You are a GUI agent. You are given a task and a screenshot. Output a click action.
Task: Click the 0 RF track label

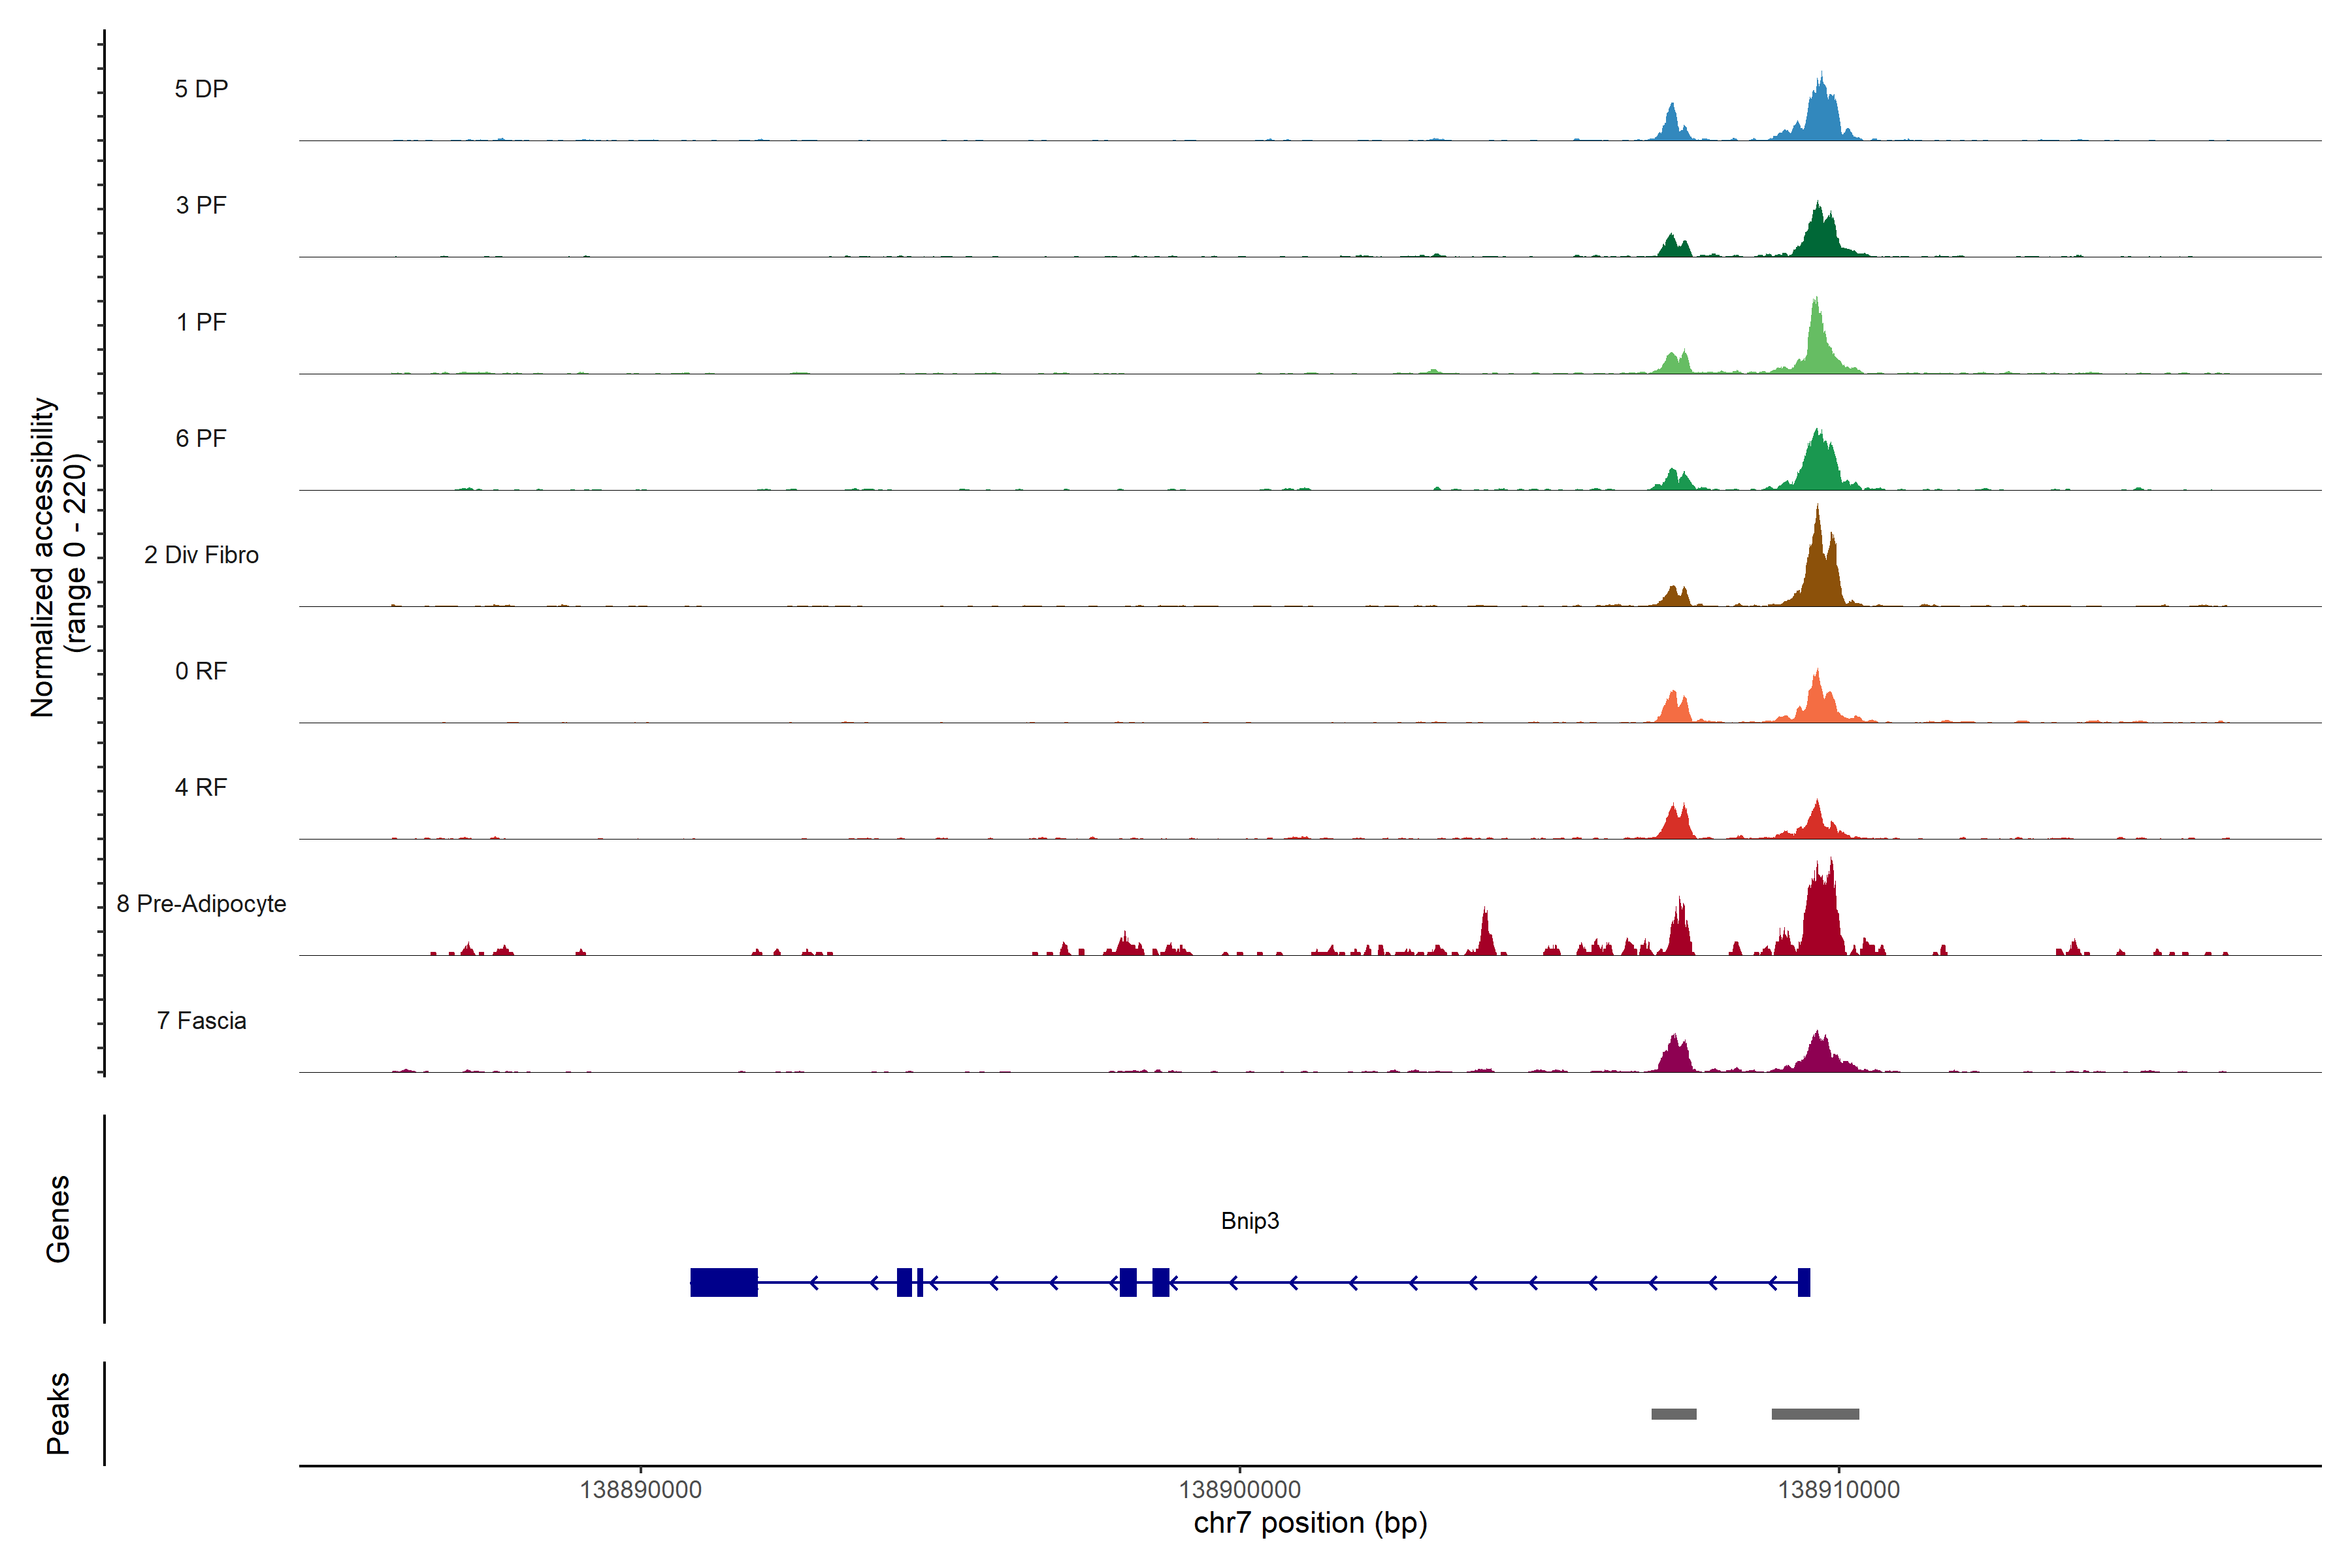pyautogui.click(x=201, y=671)
